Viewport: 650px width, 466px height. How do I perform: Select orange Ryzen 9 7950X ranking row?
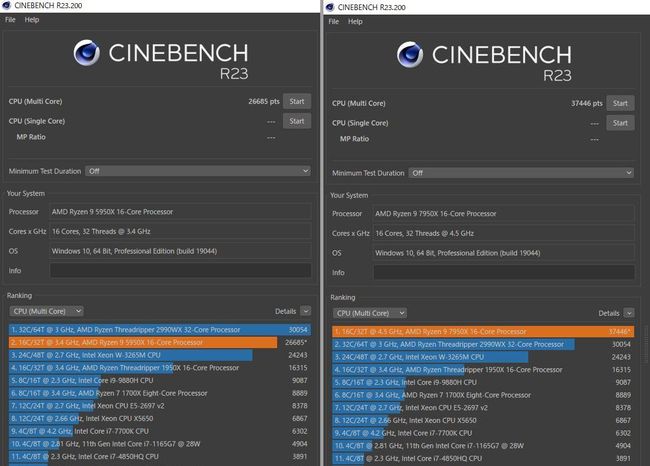pyautogui.click(x=483, y=332)
